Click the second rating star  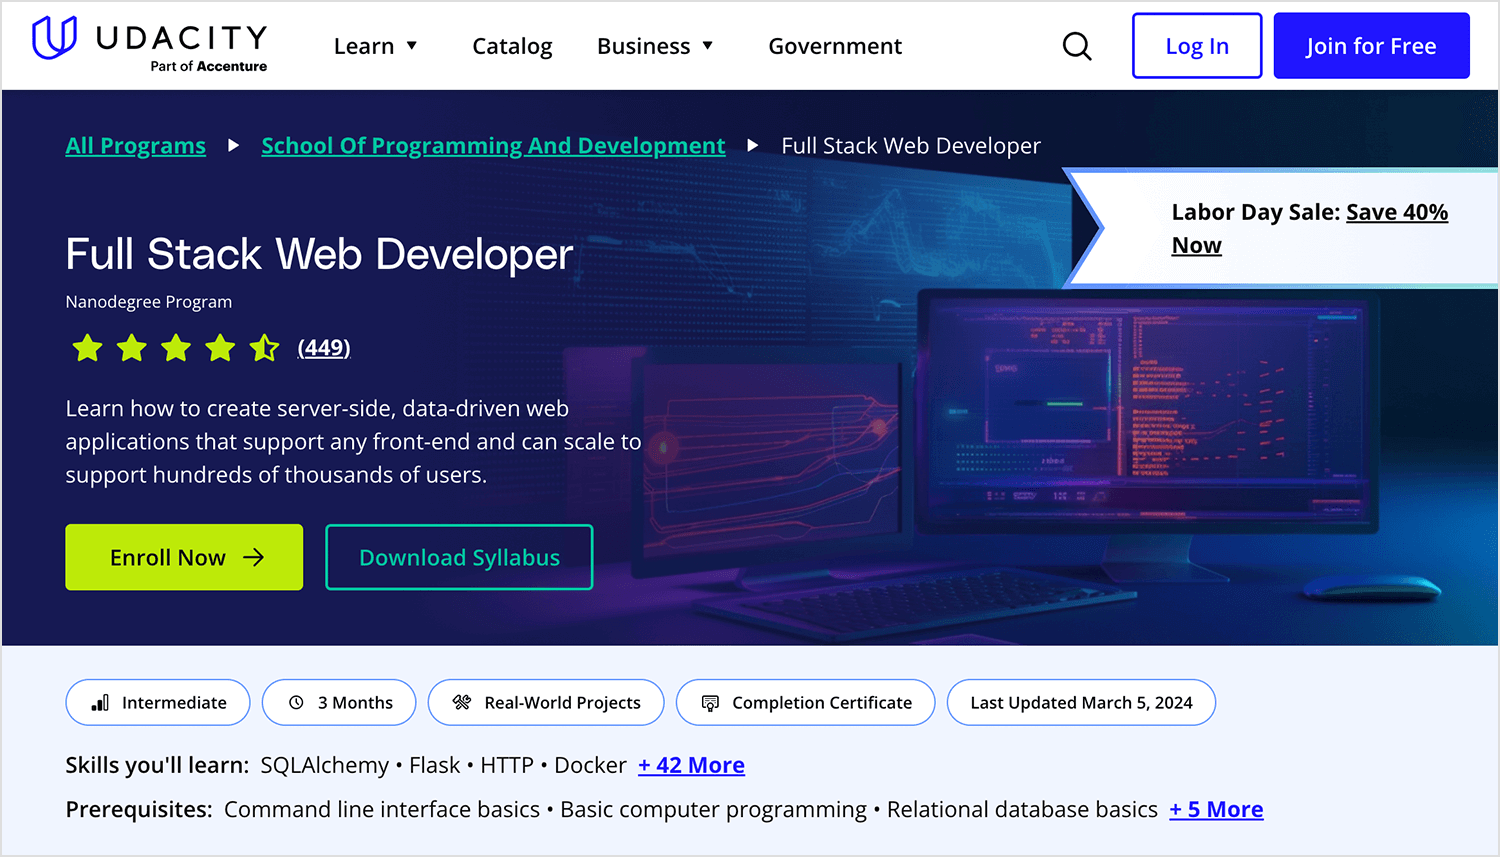tap(132, 348)
